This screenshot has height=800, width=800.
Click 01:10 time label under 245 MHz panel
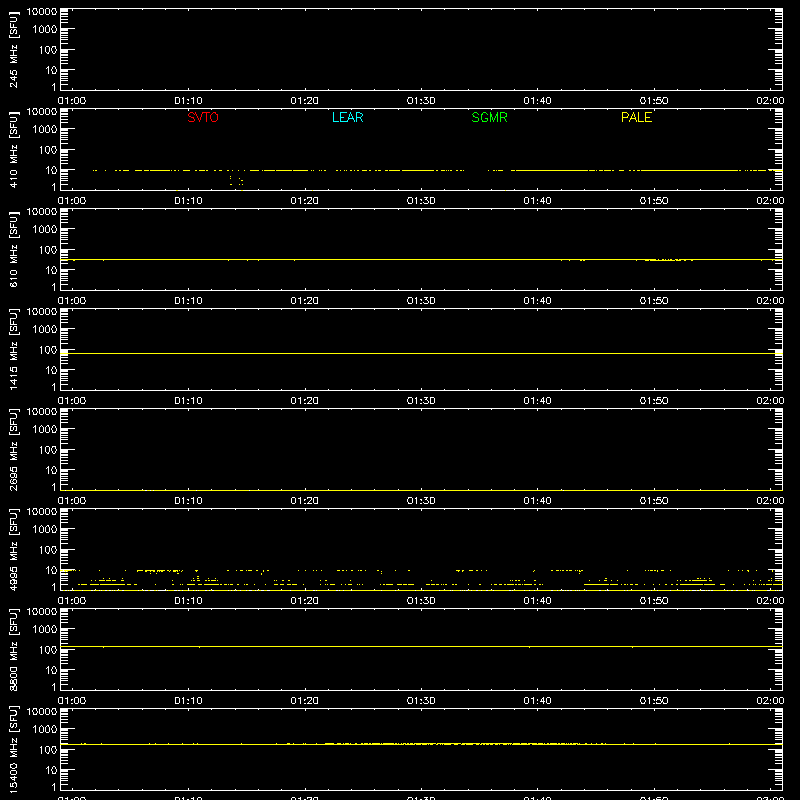click(188, 101)
